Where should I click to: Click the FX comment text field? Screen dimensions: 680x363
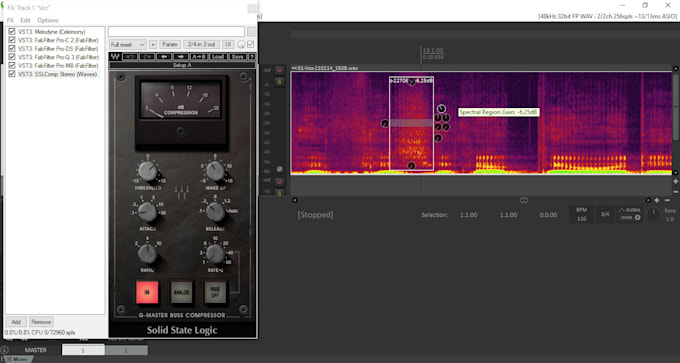click(x=177, y=32)
